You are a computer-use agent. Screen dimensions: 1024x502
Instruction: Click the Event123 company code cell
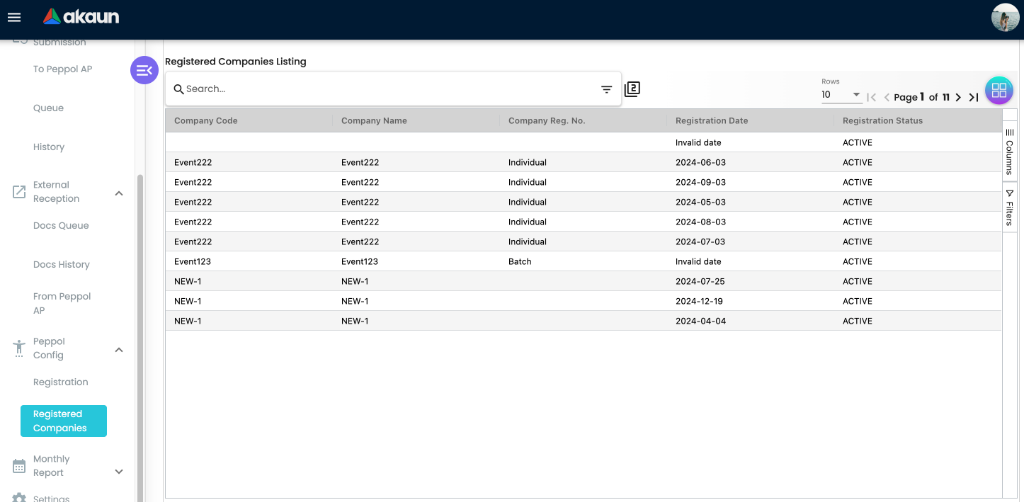click(249, 261)
